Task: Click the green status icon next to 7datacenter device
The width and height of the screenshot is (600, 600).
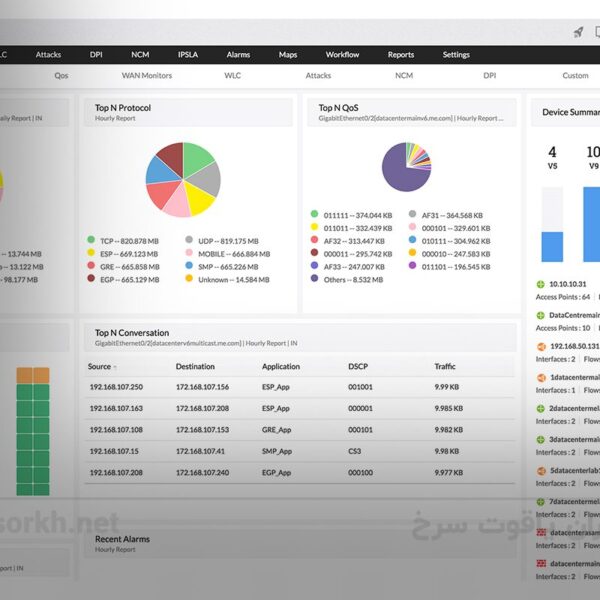Action: click(x=541, y=502)
